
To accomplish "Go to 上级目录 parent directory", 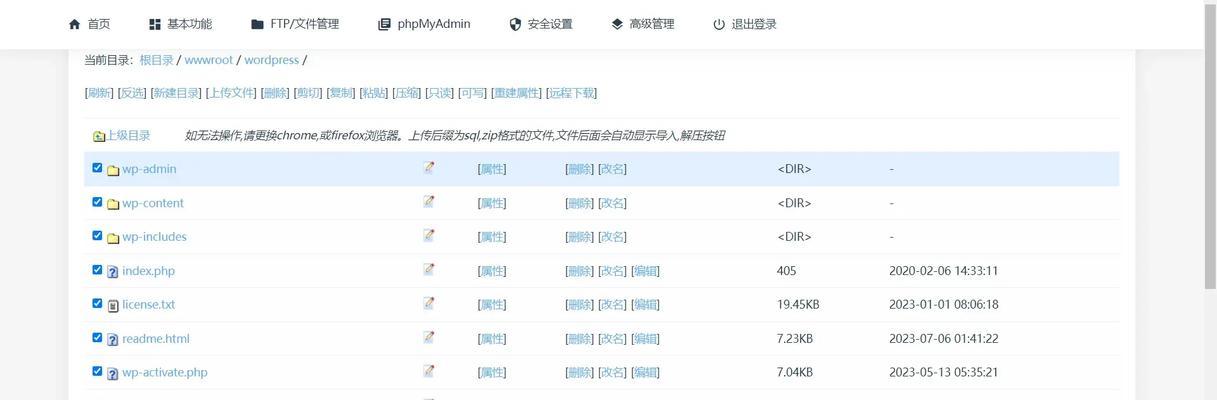I will 129,135.
